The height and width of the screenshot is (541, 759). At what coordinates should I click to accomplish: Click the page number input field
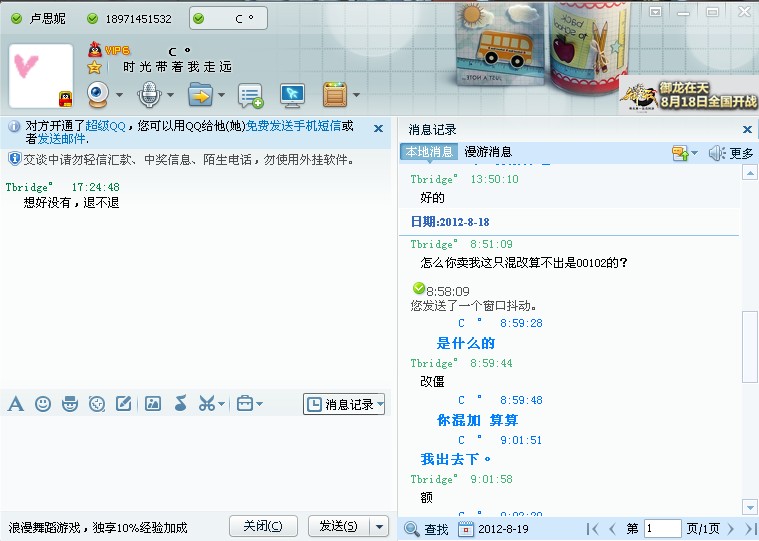click(662, 529)
